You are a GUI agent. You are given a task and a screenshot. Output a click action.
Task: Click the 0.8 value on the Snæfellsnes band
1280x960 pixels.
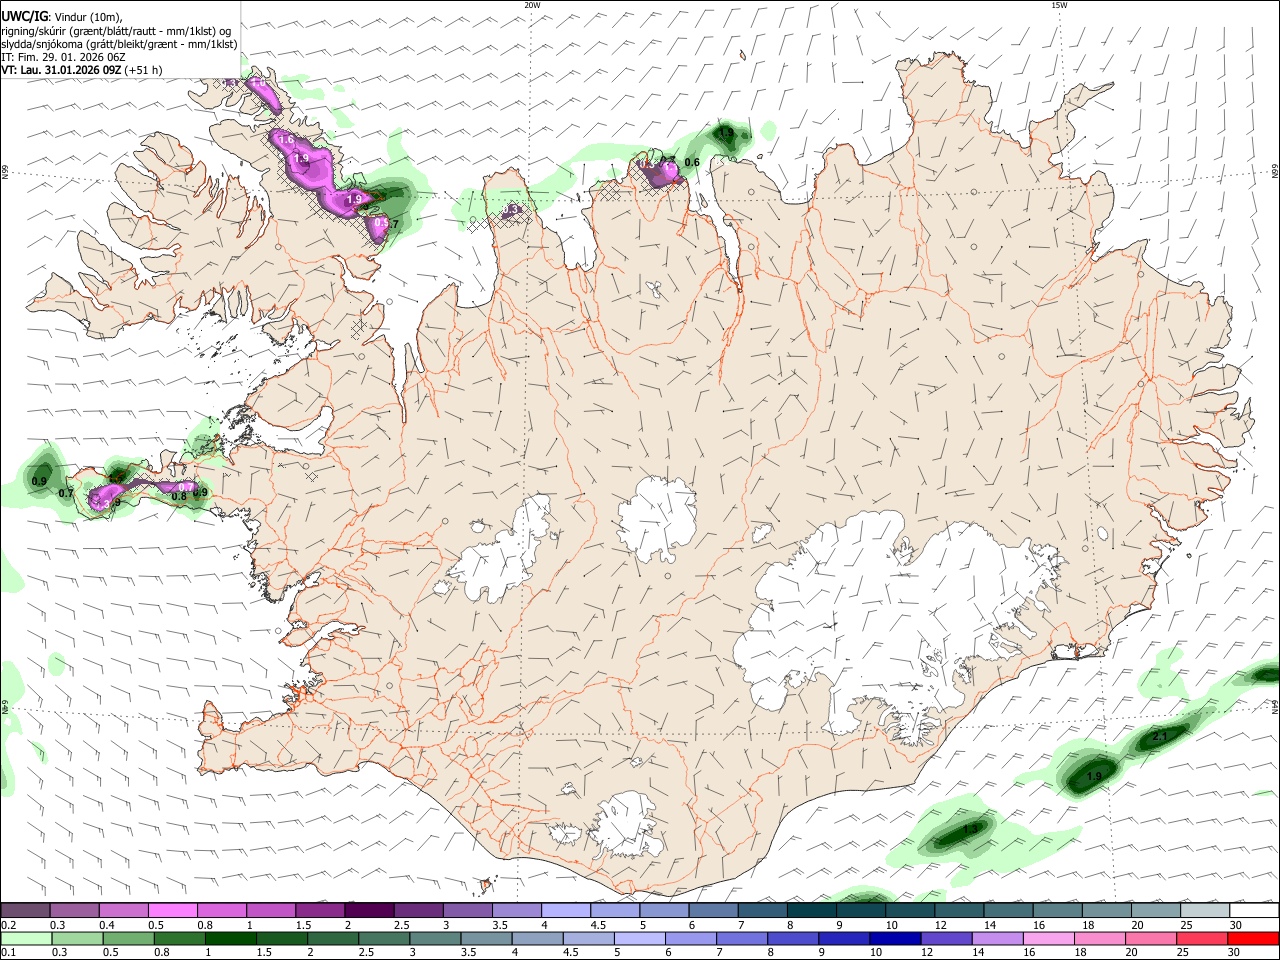click(x=180, y=496)
